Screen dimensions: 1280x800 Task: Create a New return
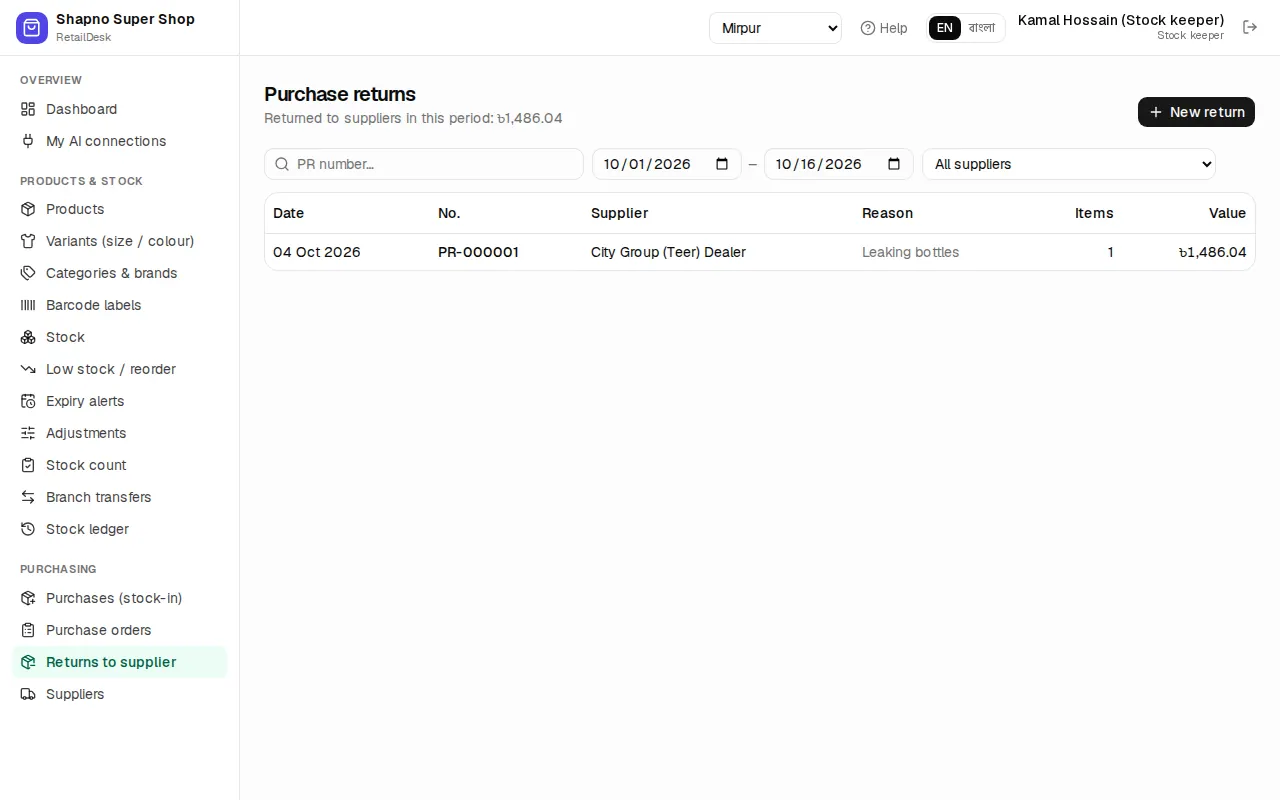click(x=1196, y=112)
